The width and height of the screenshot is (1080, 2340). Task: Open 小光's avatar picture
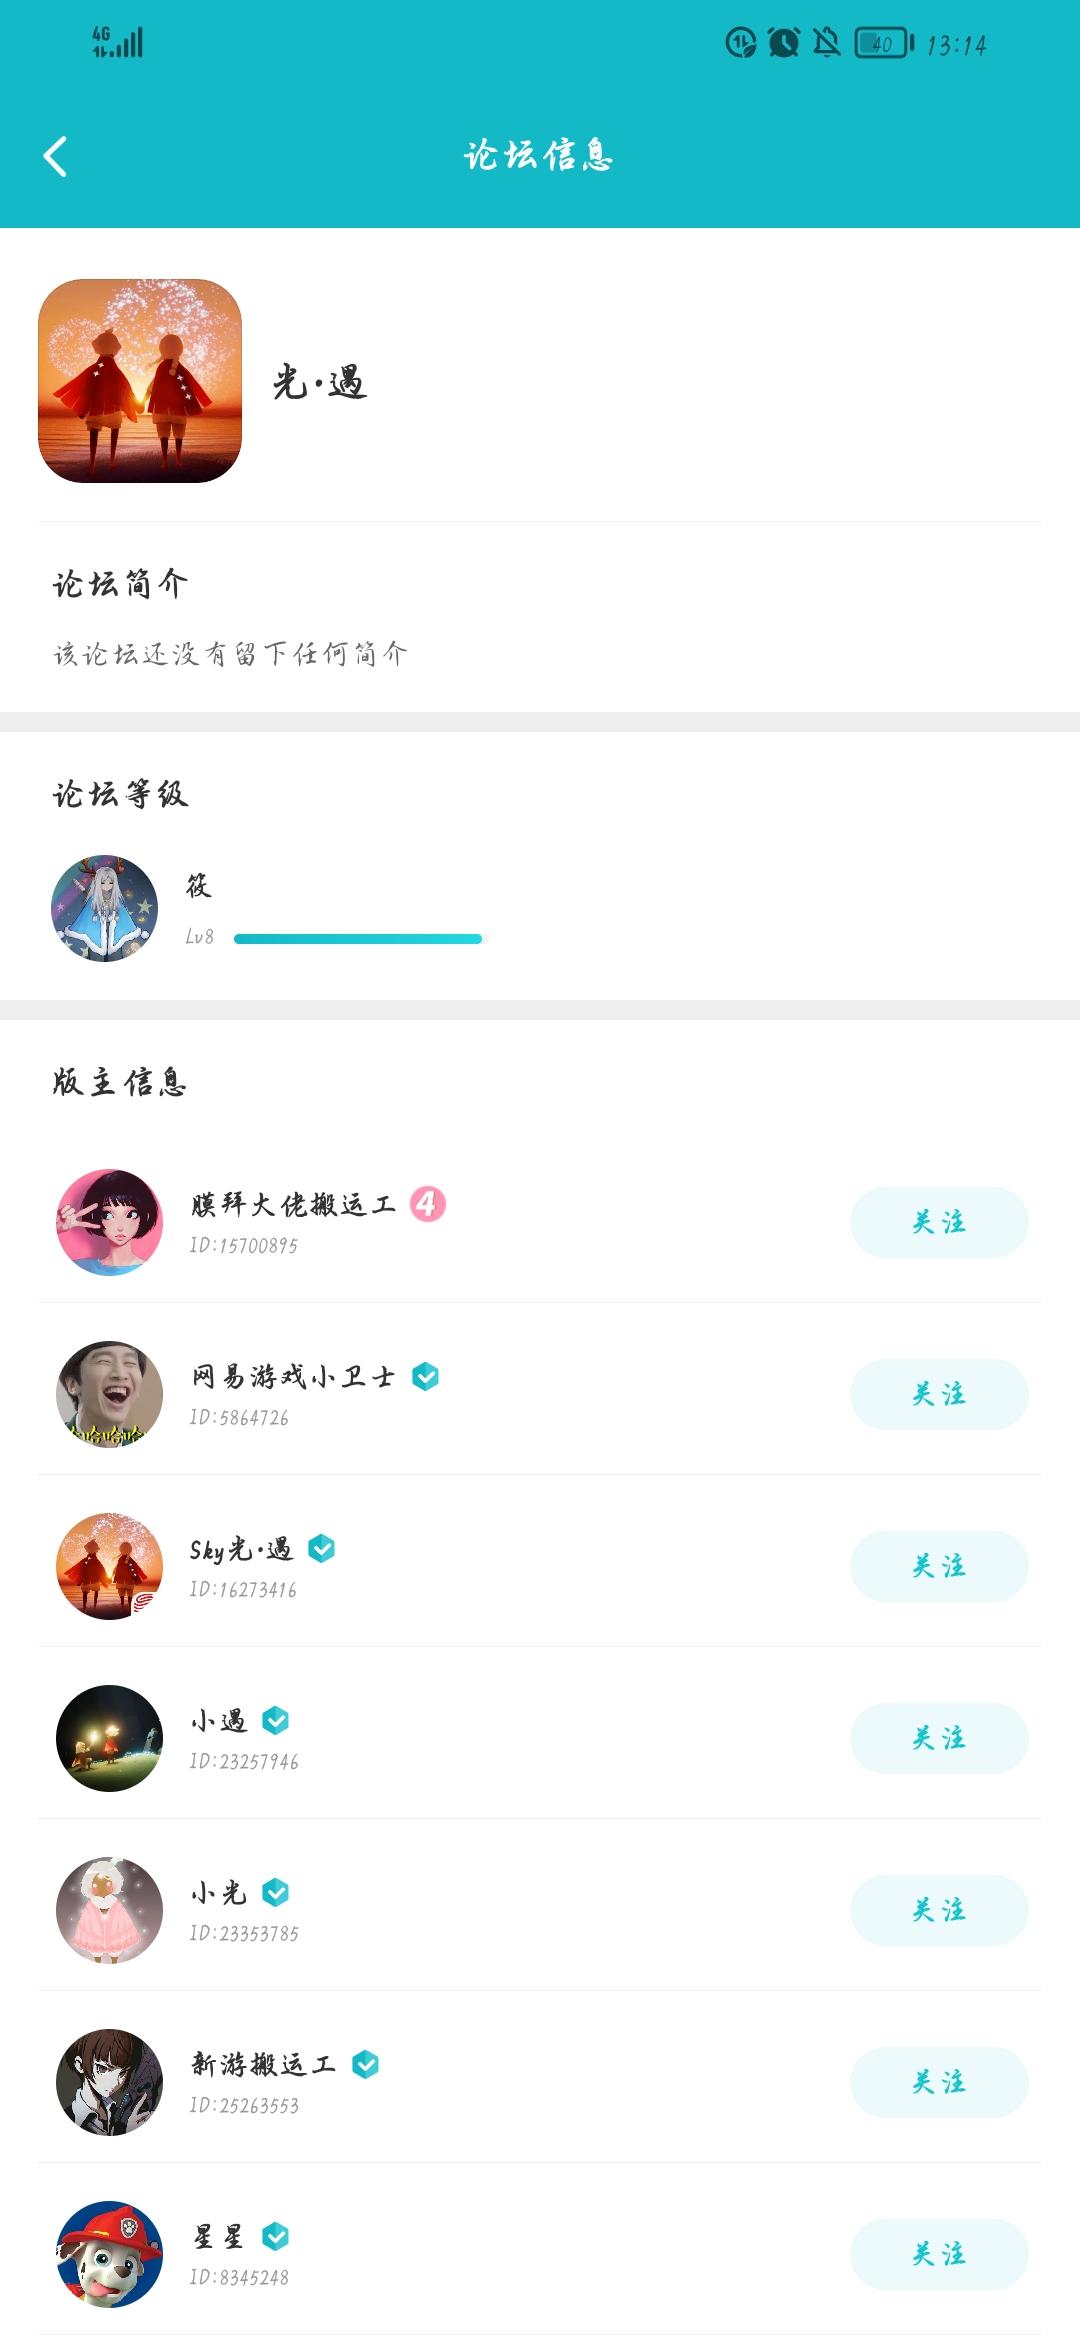pyautogui.click(x=110, y=1910)
